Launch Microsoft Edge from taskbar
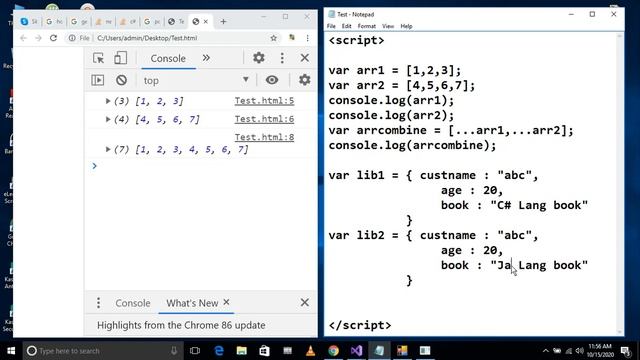Image resolution: width=640 pixels, height=360 pixels. click(x=219, y=351)
